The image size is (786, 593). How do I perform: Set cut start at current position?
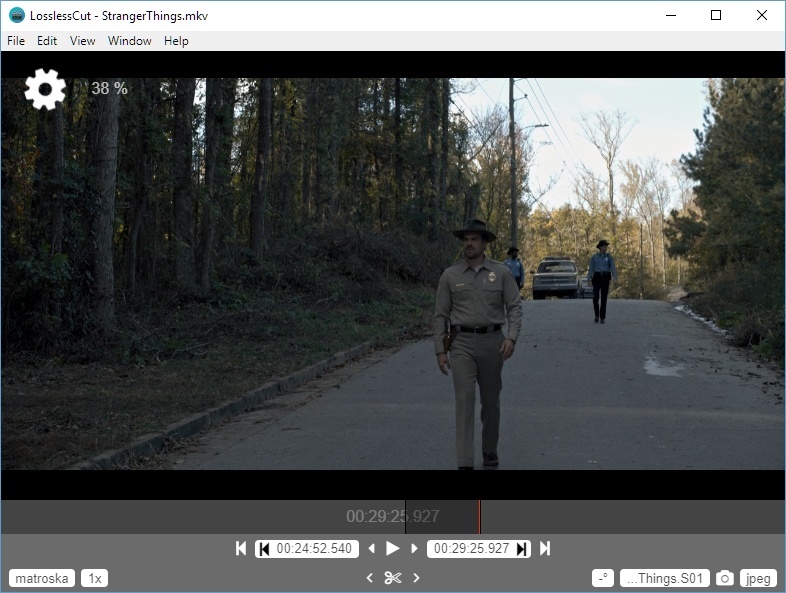tap(264, 549)
